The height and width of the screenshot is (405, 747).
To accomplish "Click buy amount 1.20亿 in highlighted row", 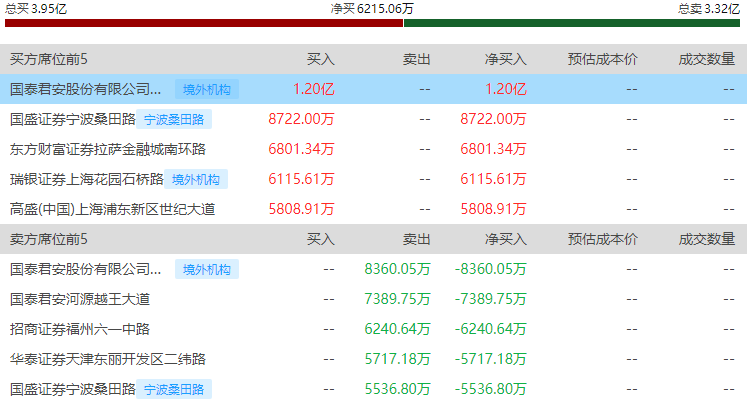I will click(x=313, y=89).
